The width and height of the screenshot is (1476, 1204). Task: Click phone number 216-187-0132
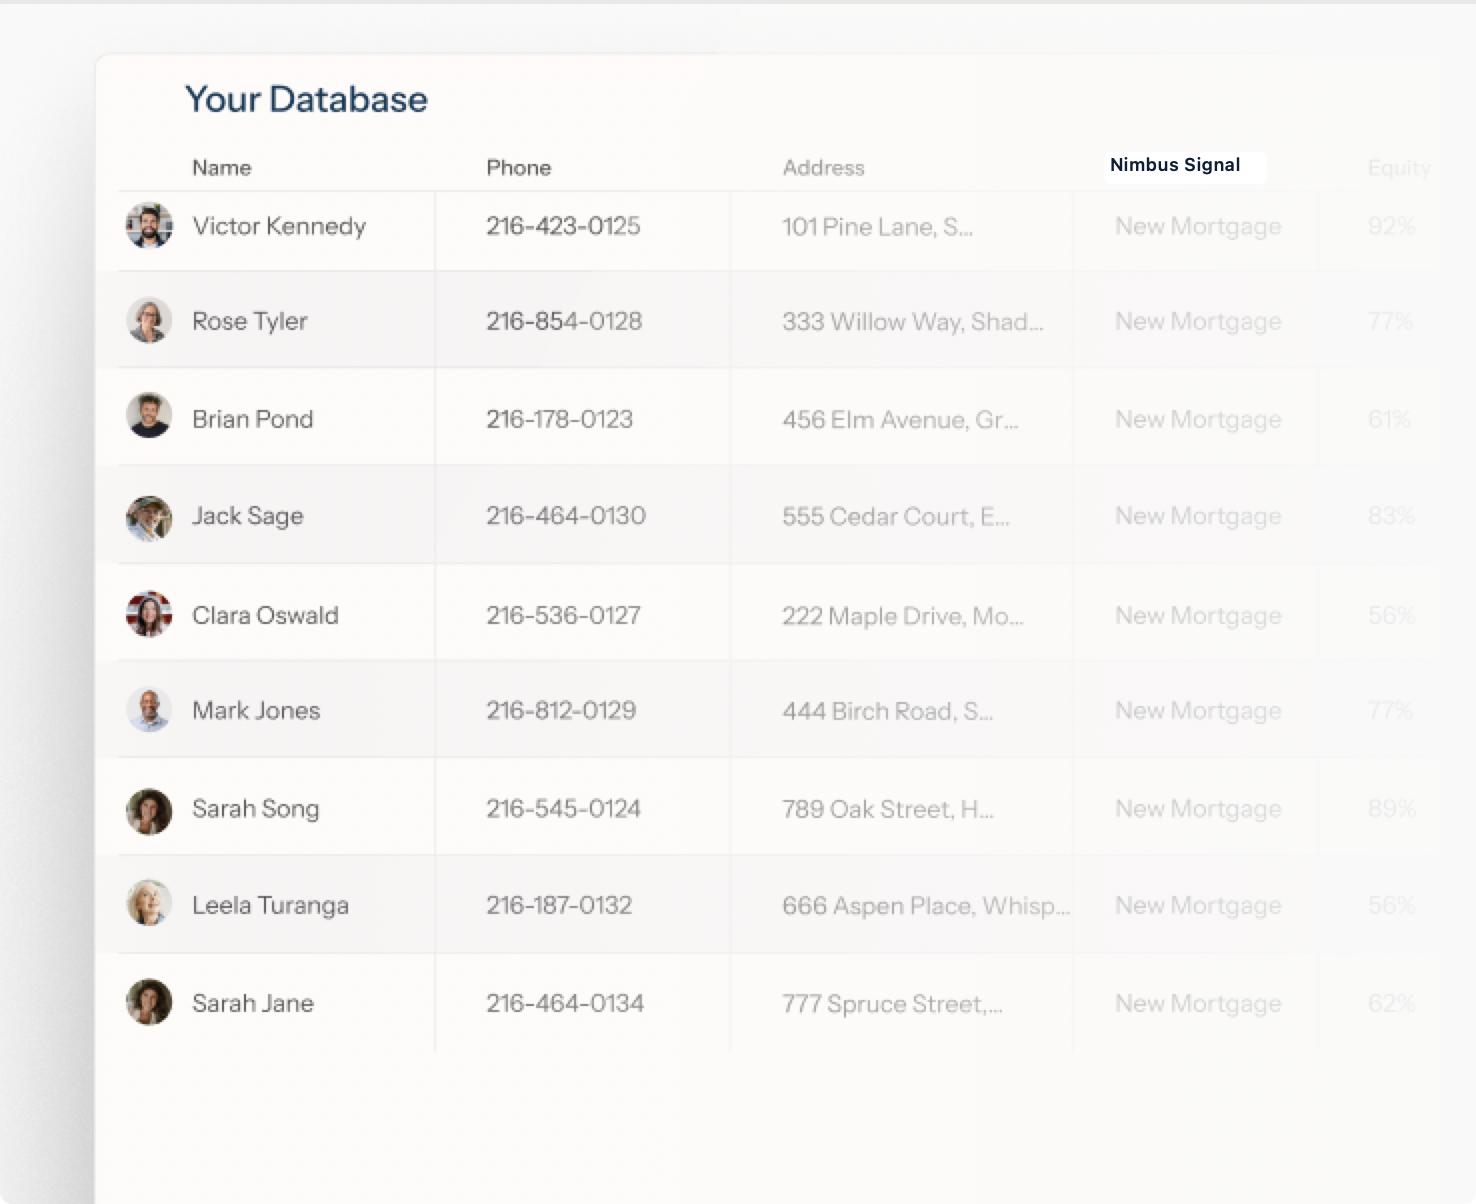tap(559, 905)
